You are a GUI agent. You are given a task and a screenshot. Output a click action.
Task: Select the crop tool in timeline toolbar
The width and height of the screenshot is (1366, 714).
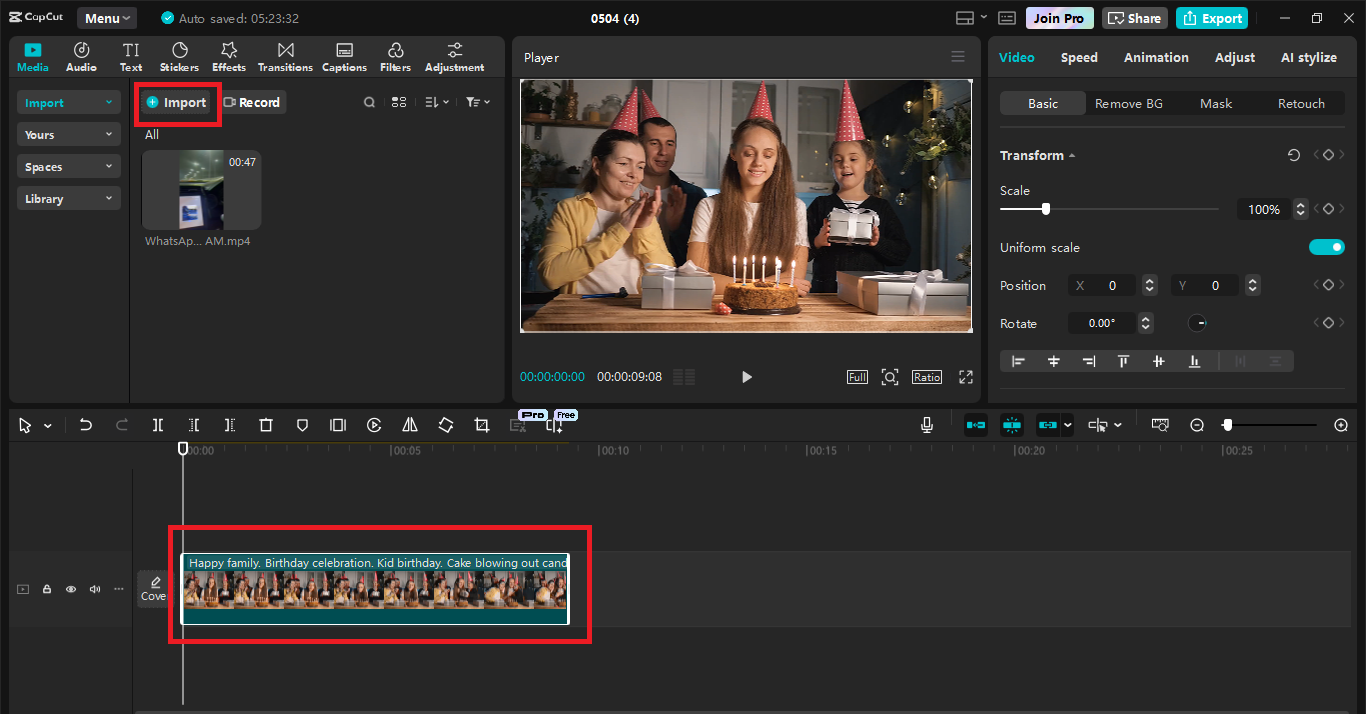click(482, 425)
